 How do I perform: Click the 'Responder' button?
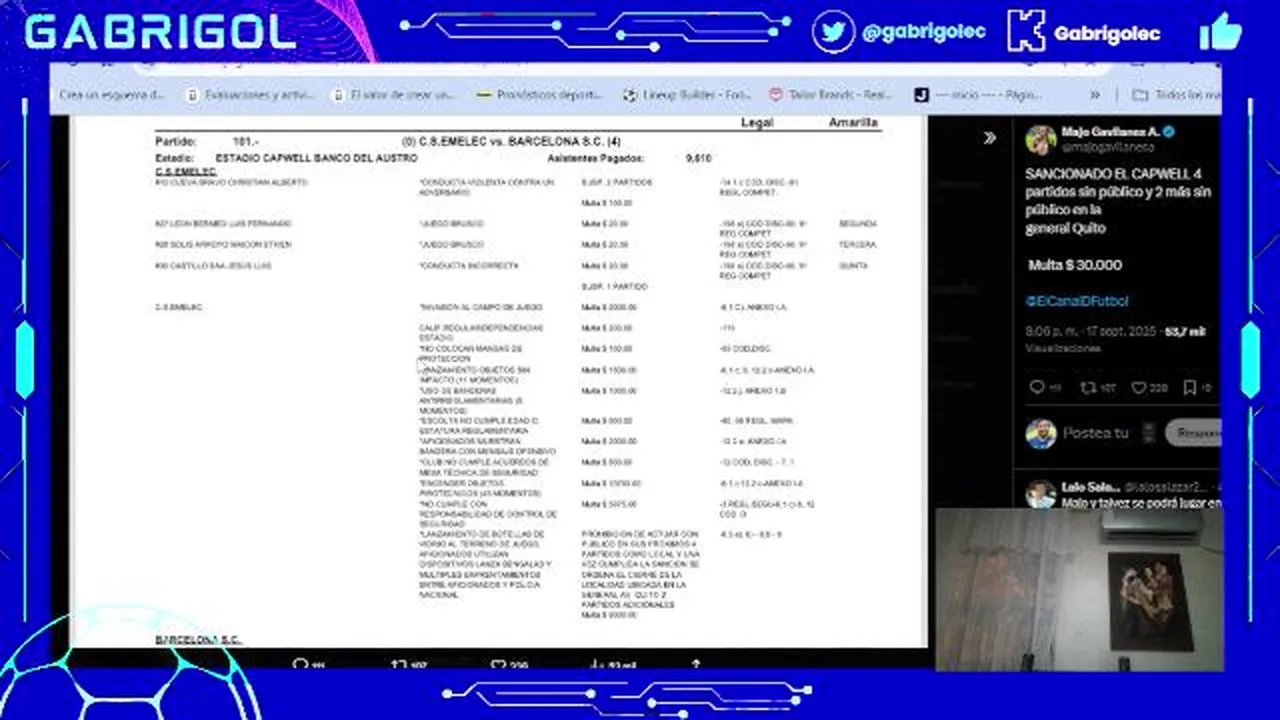click(x=1194, y=433)
